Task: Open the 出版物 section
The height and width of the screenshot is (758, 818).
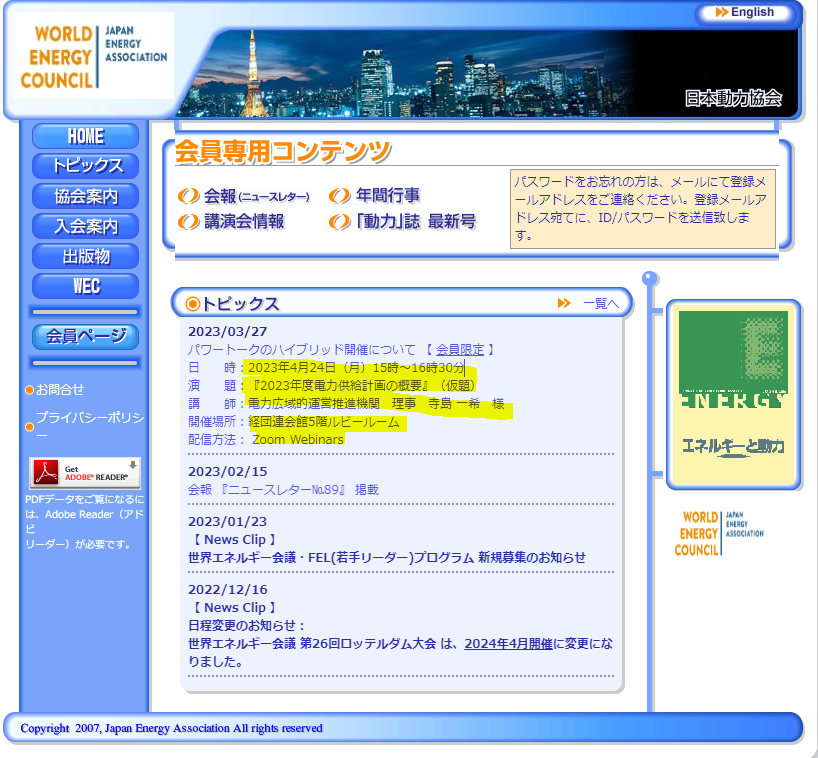Action: pos(86,256)
